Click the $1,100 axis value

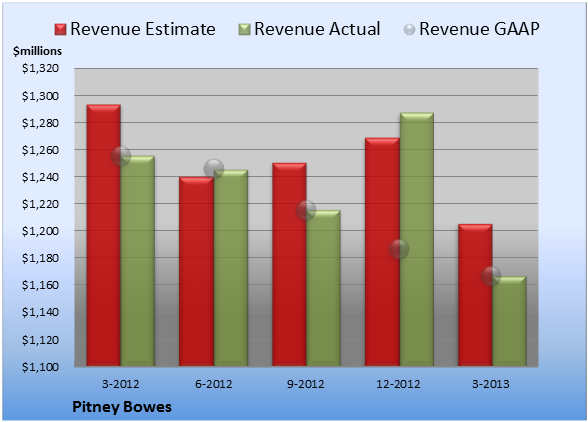(40, 367)
